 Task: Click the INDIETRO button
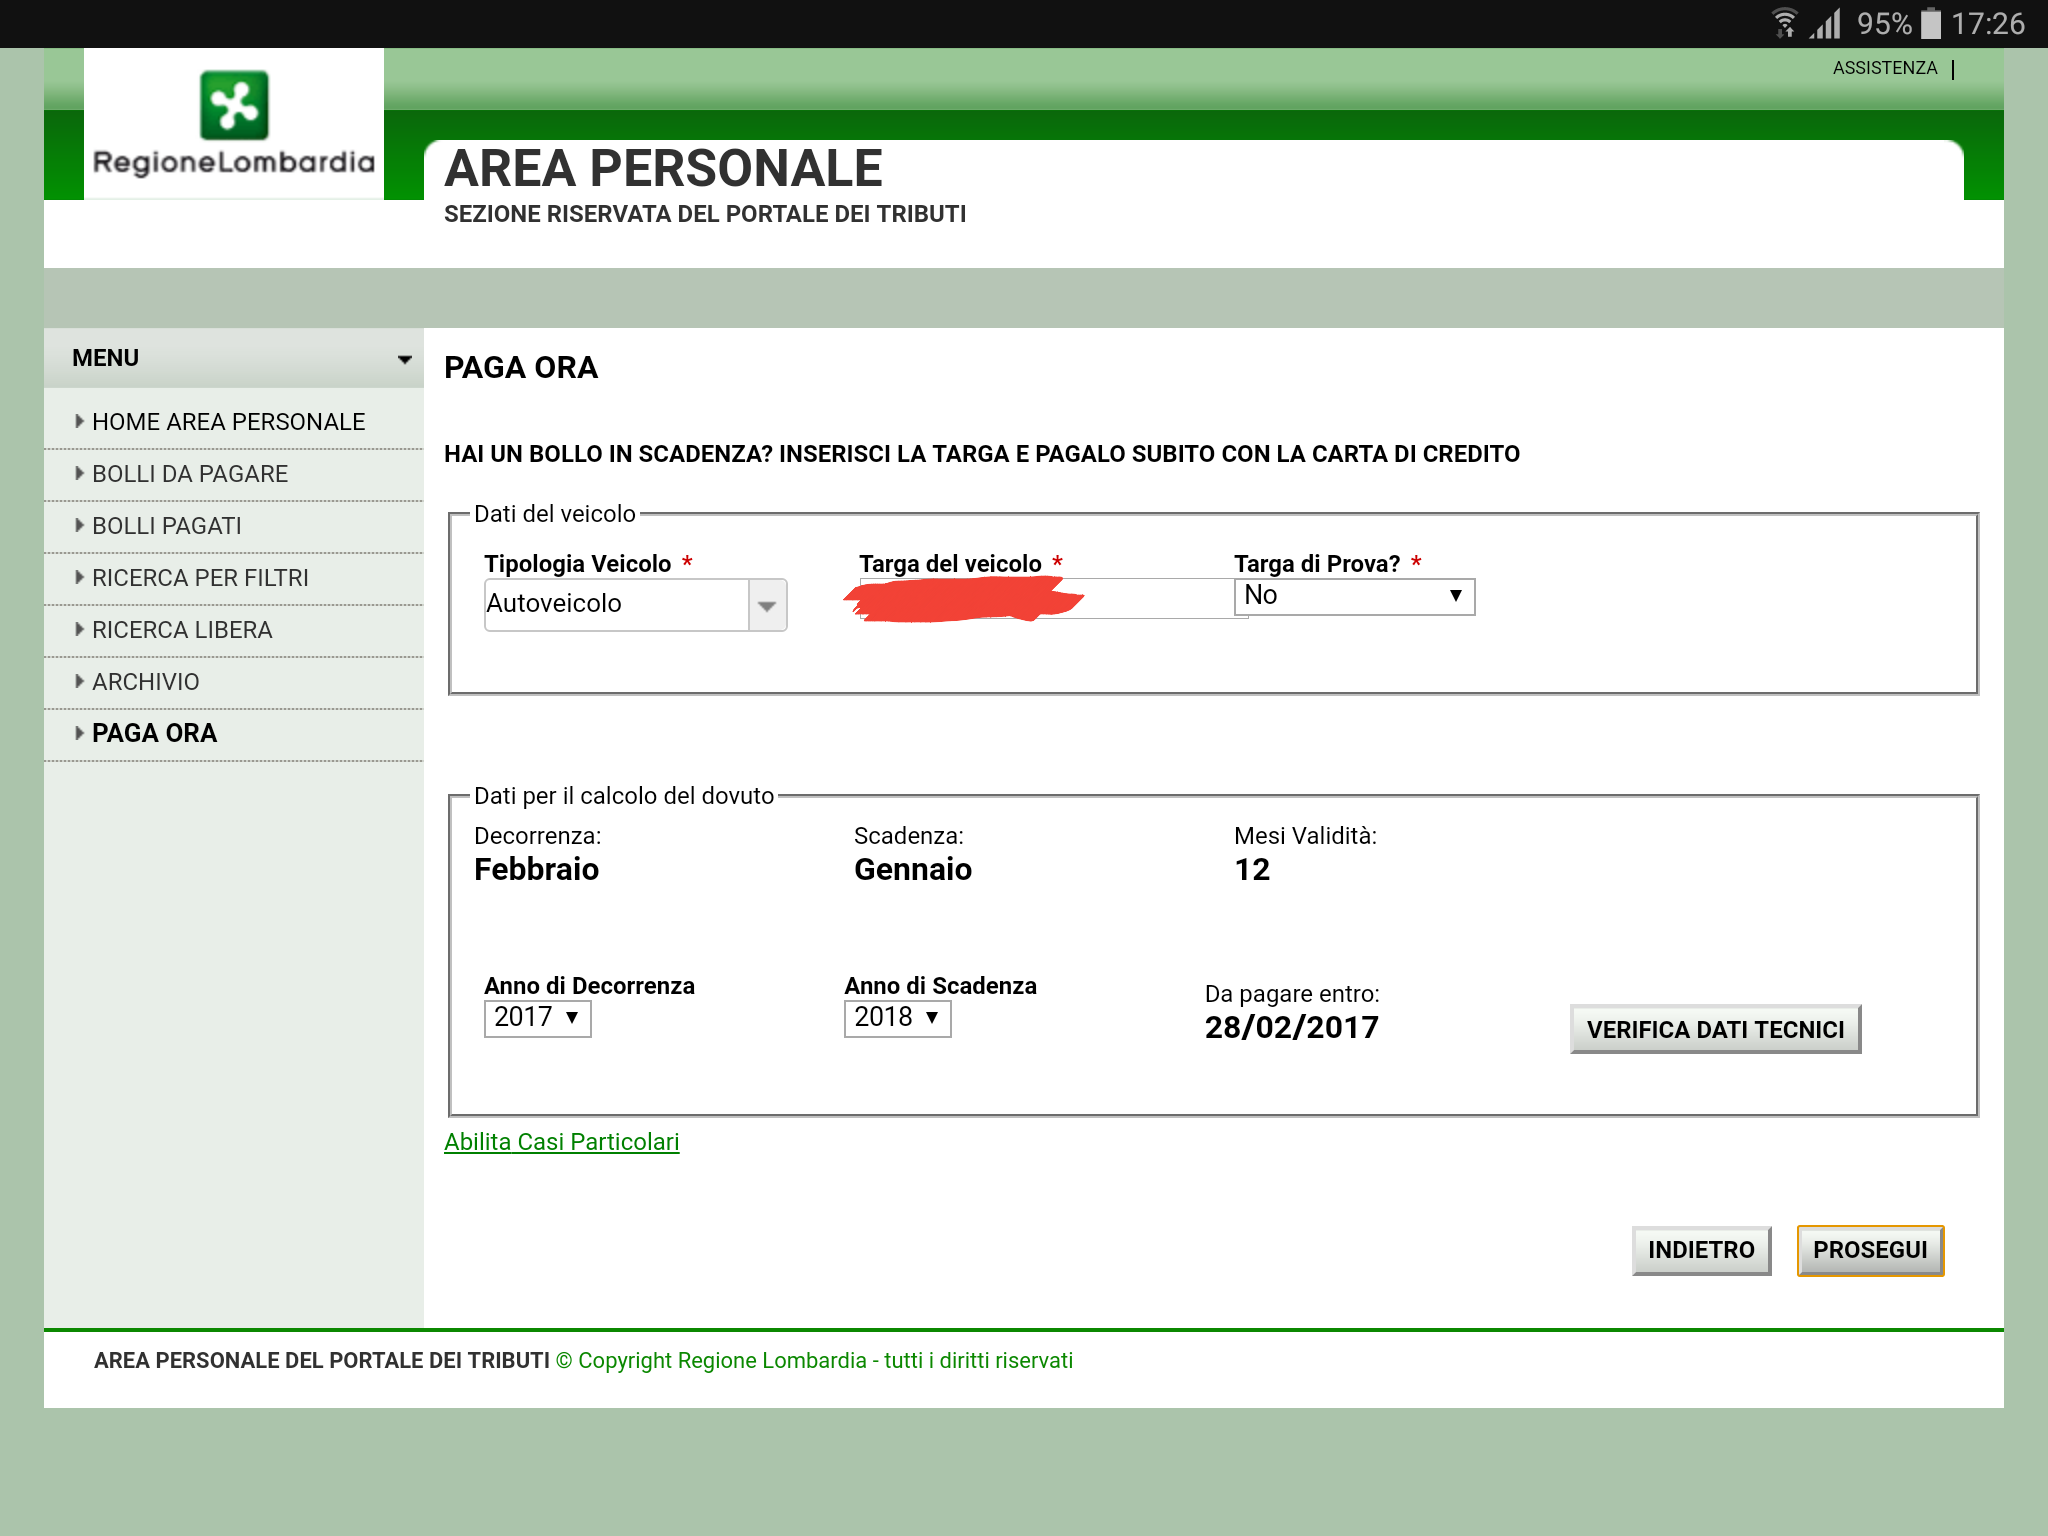(x=1700, y=1250)
